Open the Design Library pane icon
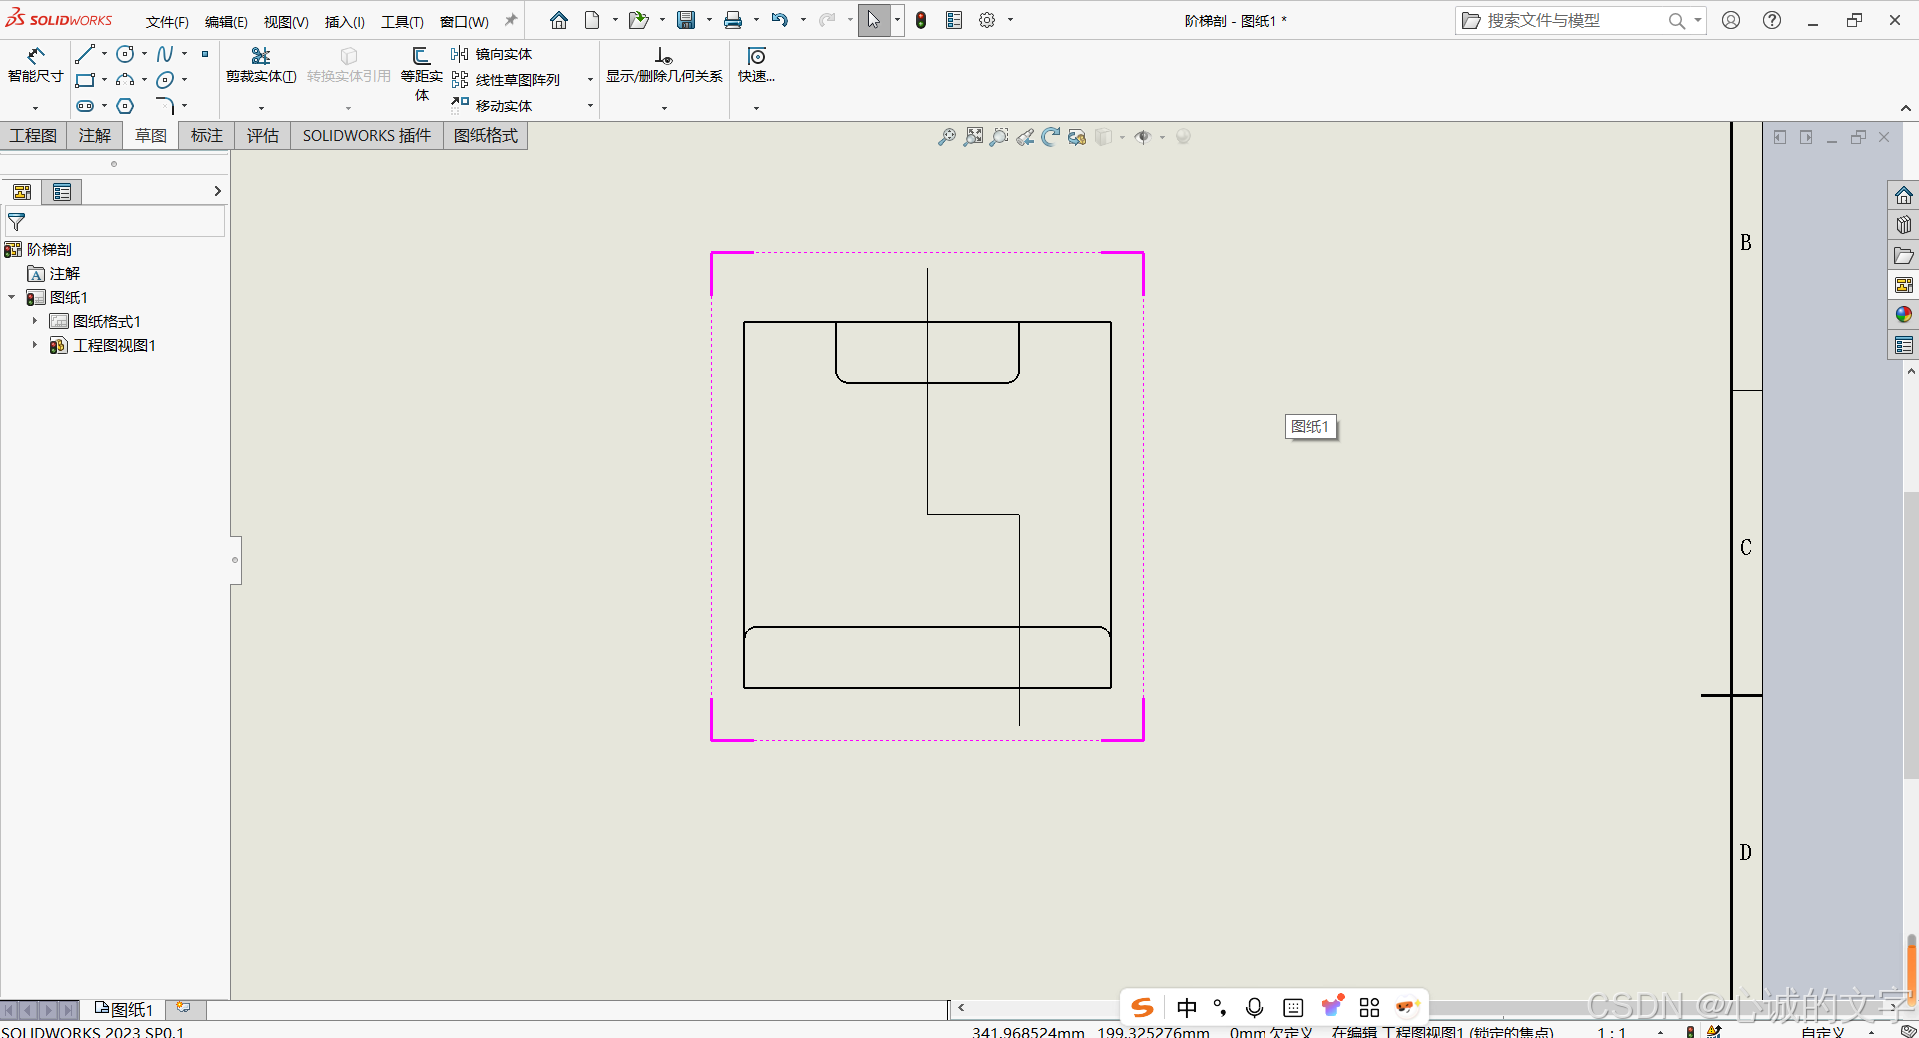This screenshot has width=1919, height=1038. [1904, 225]
